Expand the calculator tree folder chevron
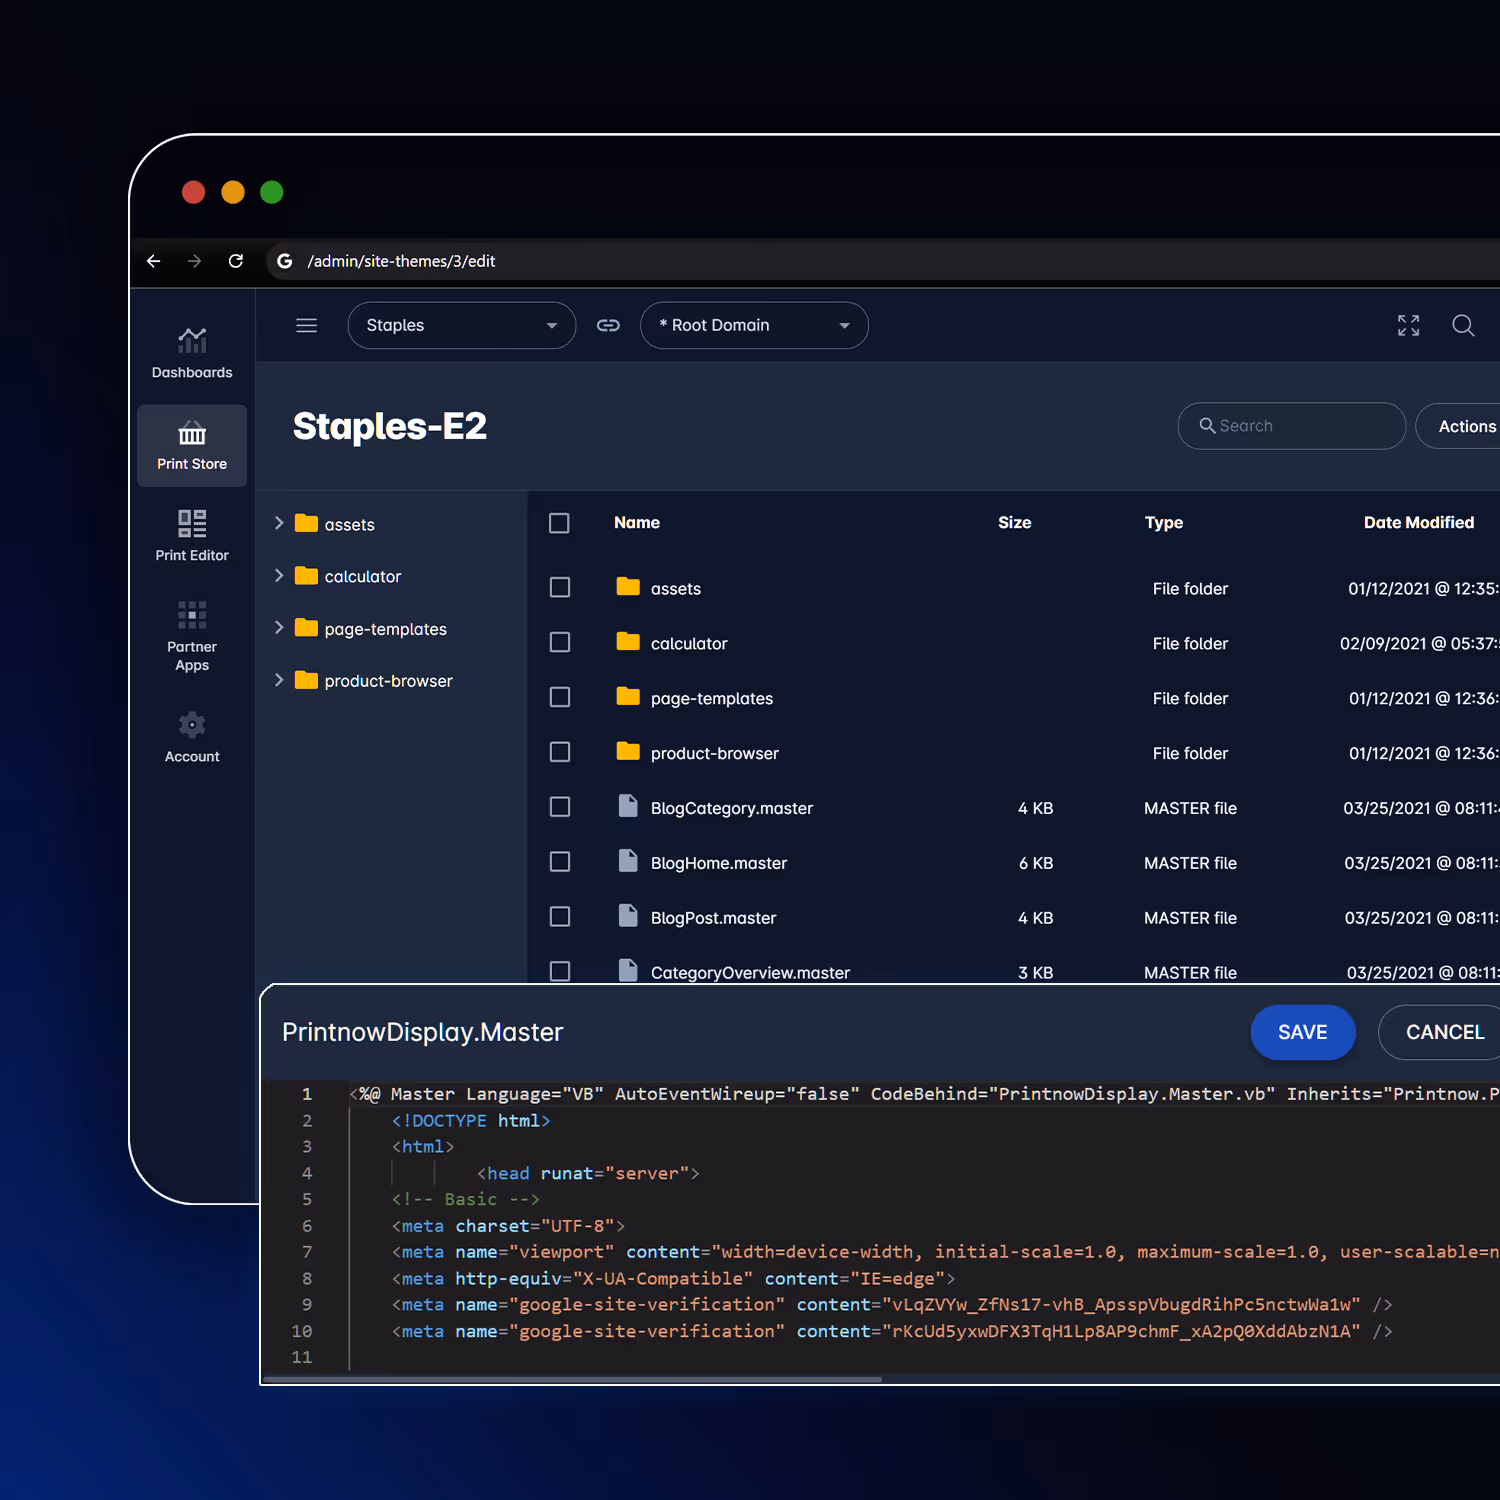The image size is (1500, 1500). pos(279,576)
